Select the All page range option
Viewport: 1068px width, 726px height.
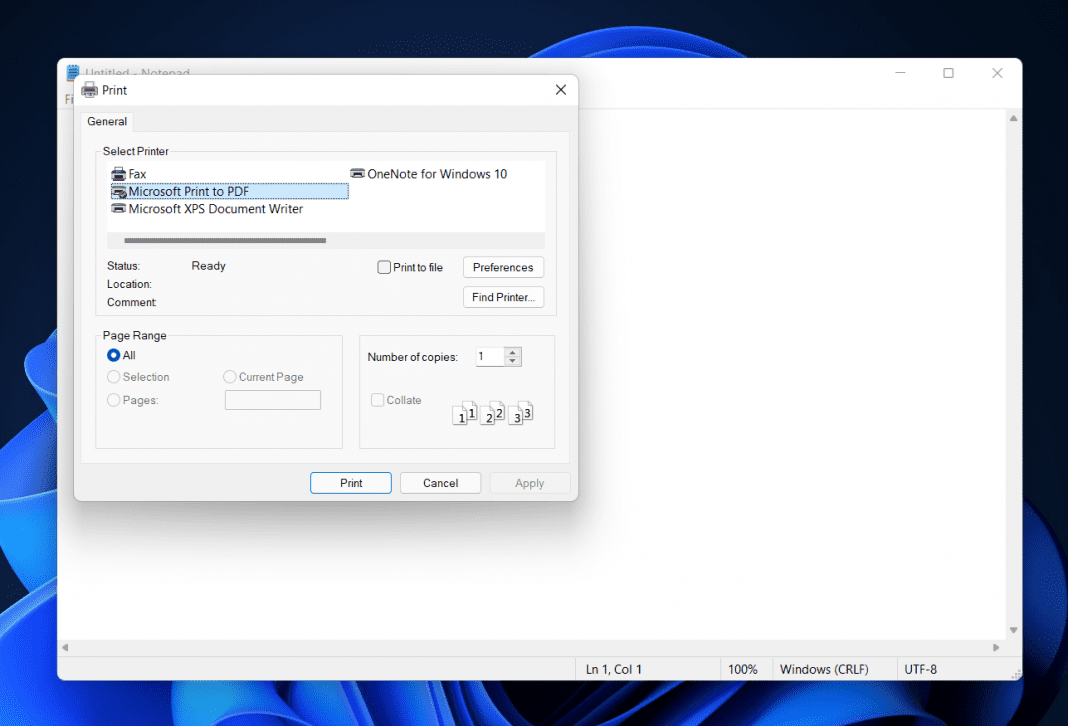point(113,355)
